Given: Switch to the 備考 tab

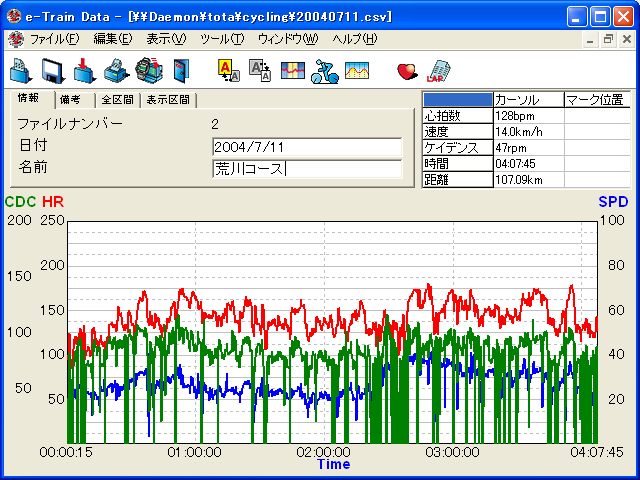Looking at the screenshot, I should click(70, 100).
